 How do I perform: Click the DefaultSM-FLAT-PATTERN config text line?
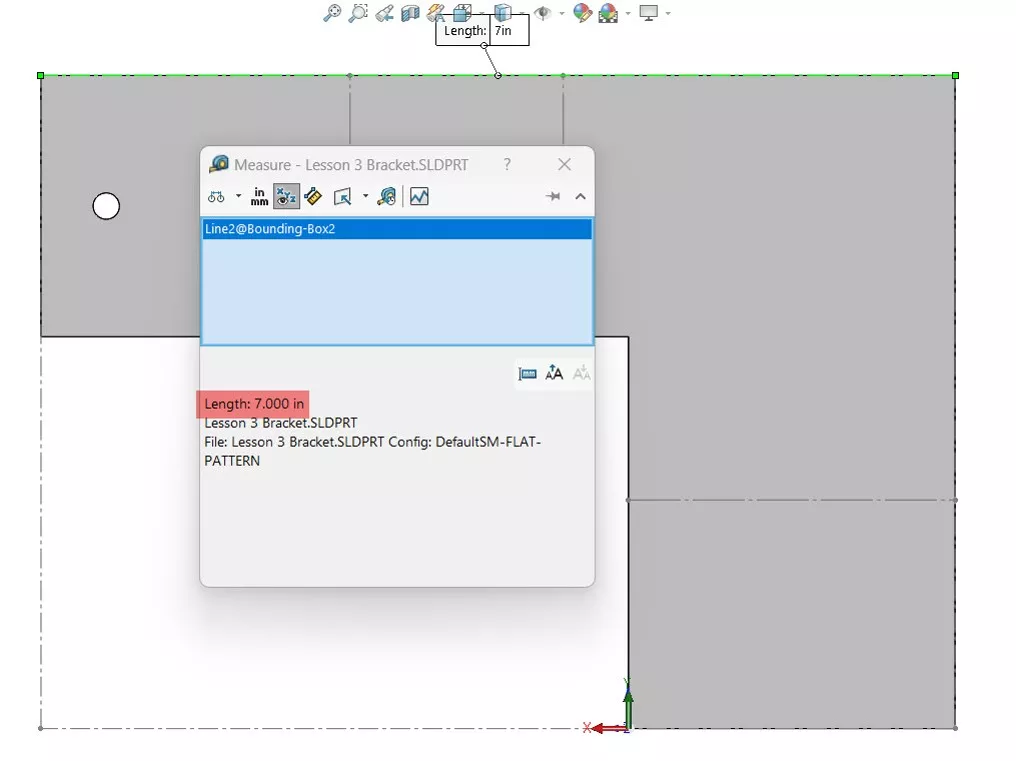coord(373,451)
